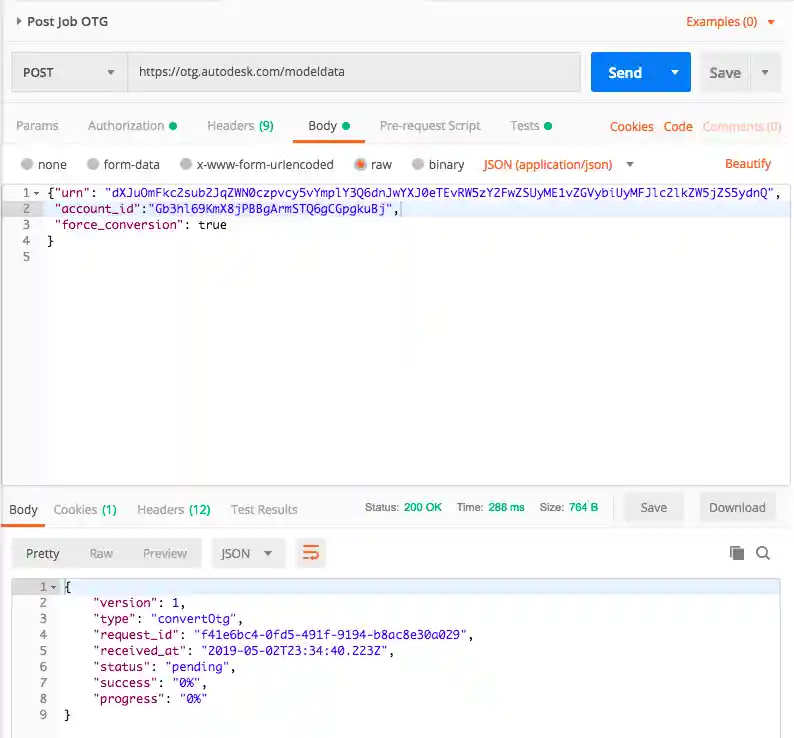
Task: Click the request URL input field
Action: pyautogui.click(x=354, y=73)
